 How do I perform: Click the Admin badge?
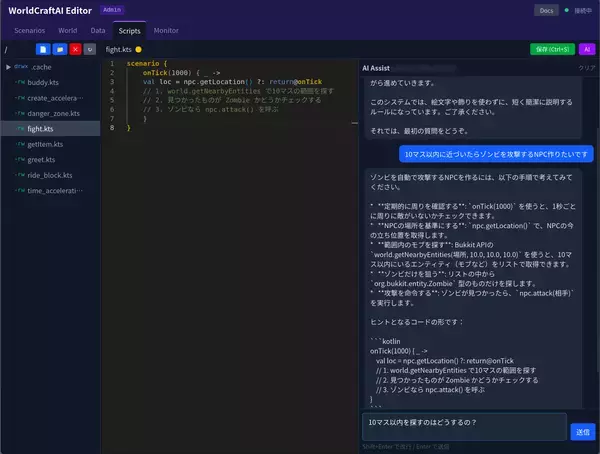click(x=112, y=10)
